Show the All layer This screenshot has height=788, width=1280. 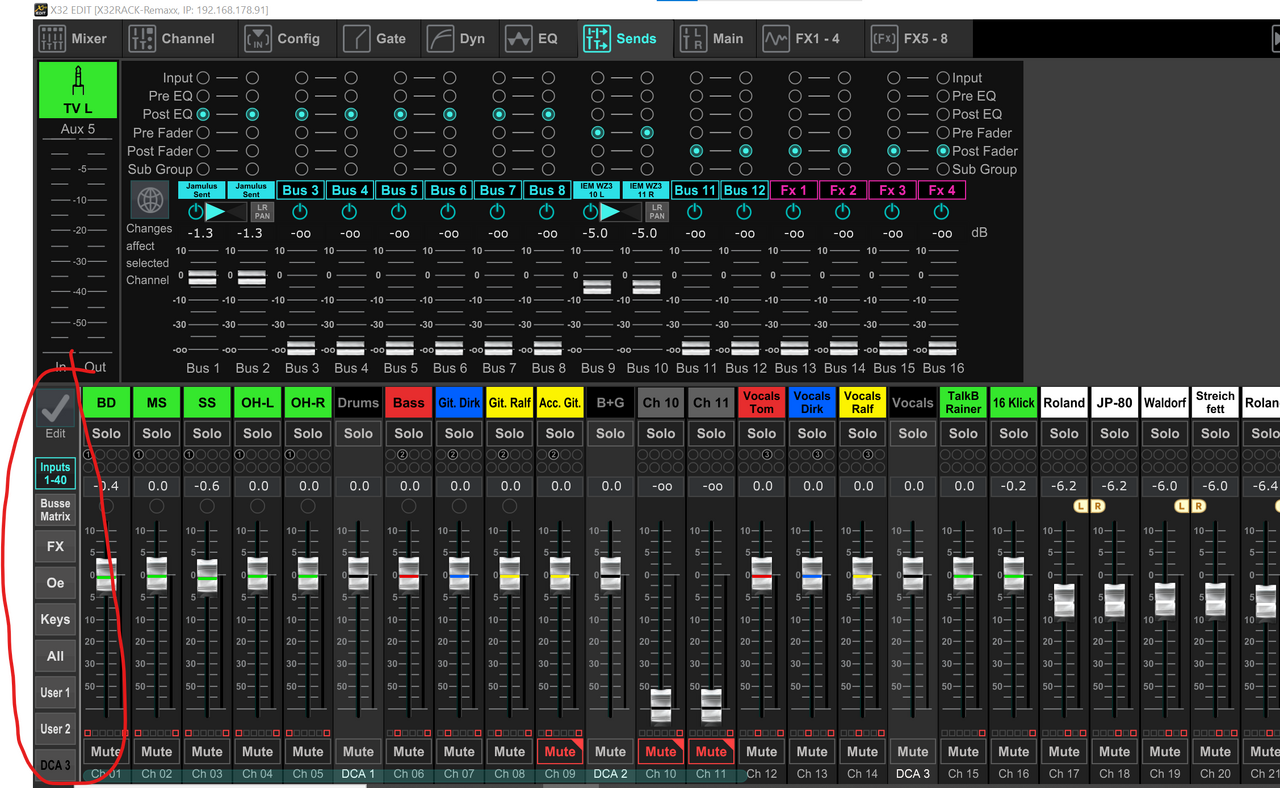(56, 656)
